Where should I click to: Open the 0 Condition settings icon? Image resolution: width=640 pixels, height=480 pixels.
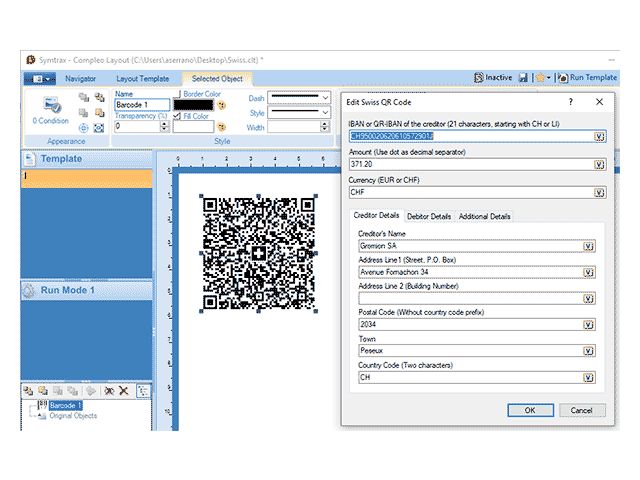pyautogui.click(x=52, y=105)
